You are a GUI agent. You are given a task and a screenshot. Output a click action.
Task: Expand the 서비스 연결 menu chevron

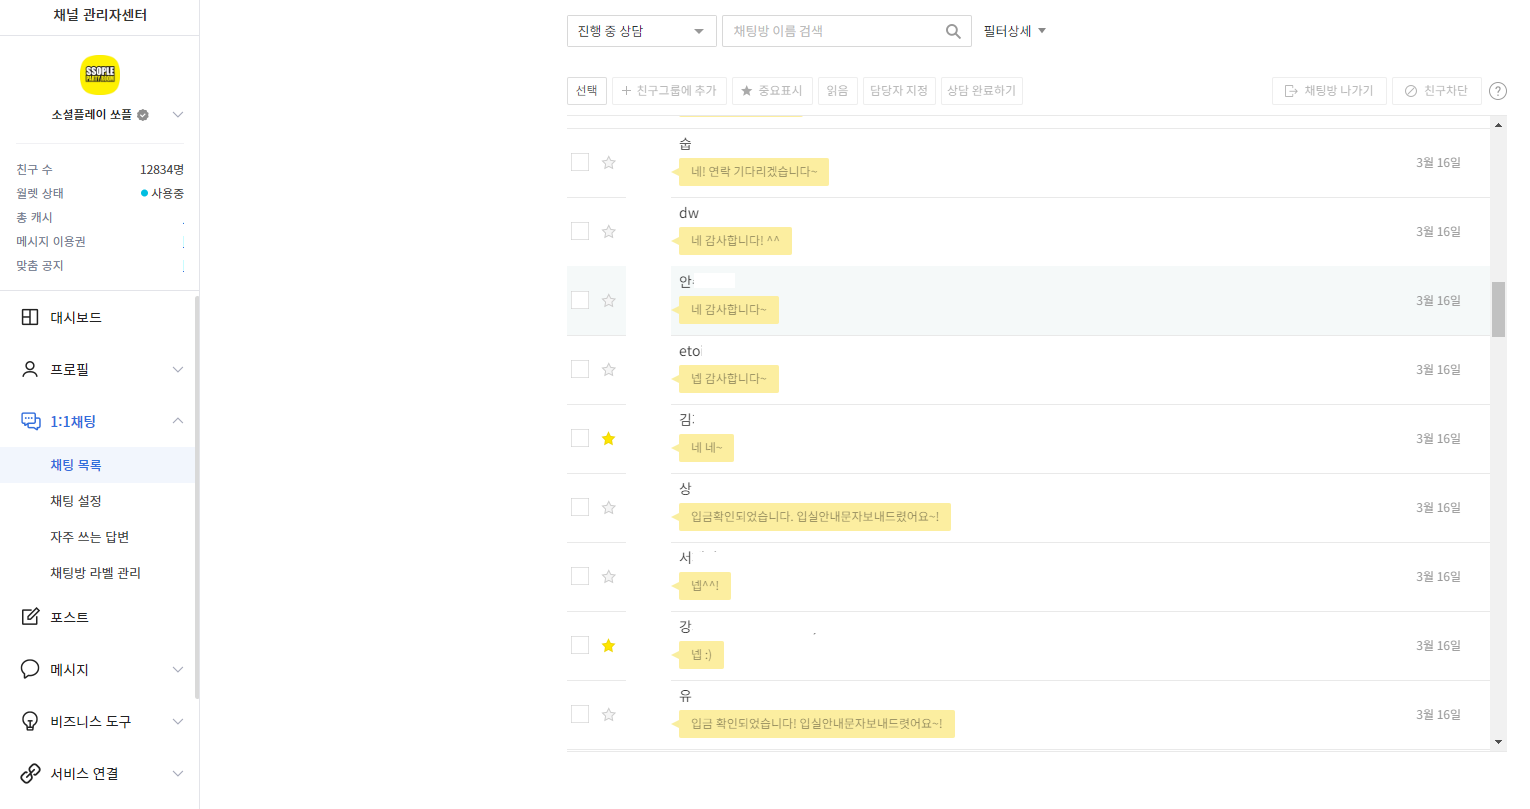pyautogui.click(x=177, y=773)
